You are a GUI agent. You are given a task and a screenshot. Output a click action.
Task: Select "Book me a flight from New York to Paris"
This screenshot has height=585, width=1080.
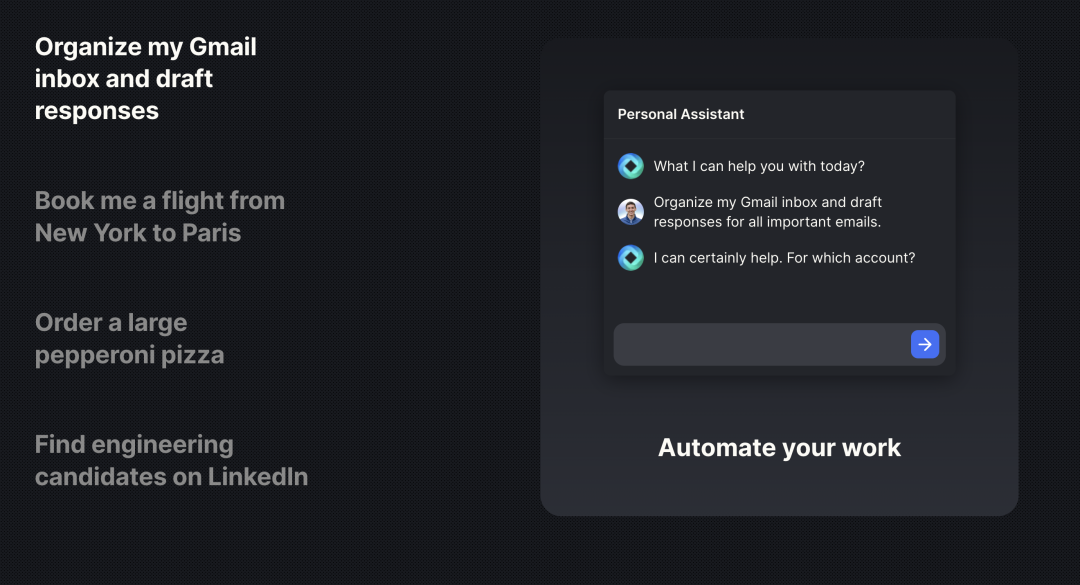(160, 216)
